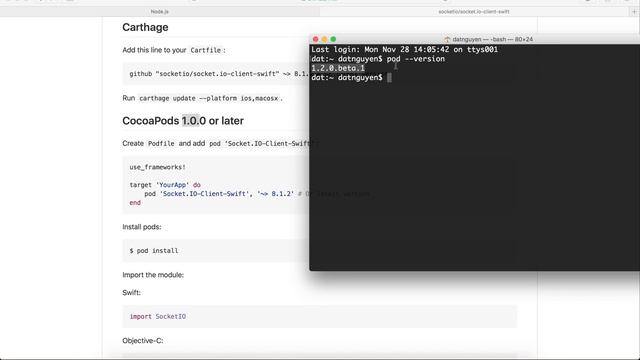This screenshot has height=360, width=640.
Task: Click the 'import SocketIO' code snippet
Action: pyautogui.click(x=158, y=316)
